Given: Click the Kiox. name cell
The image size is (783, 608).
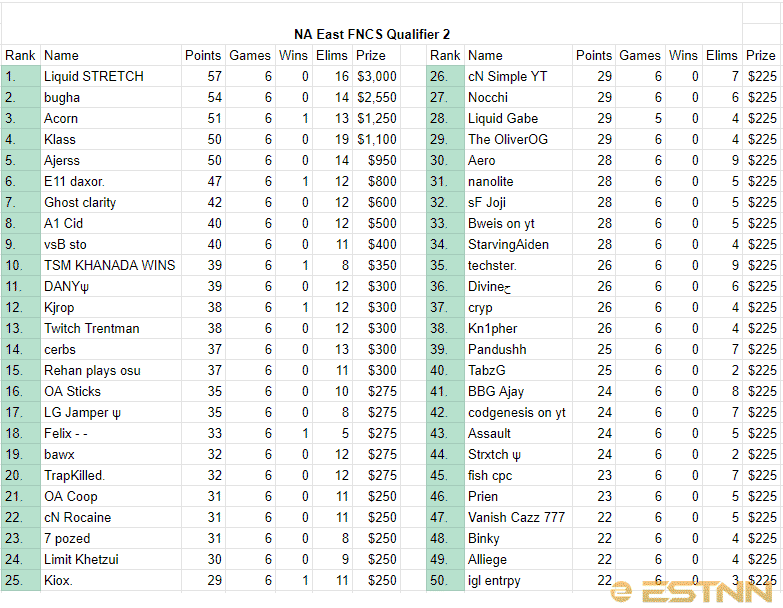Looking at the screenshot, I should coord(111,580).
